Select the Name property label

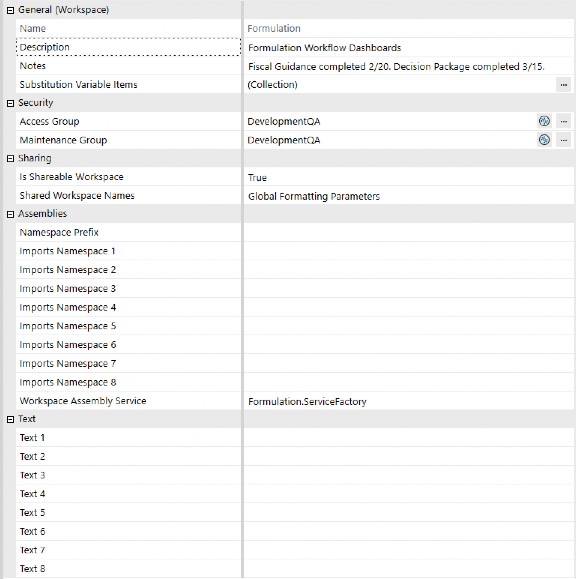[33, 28]
